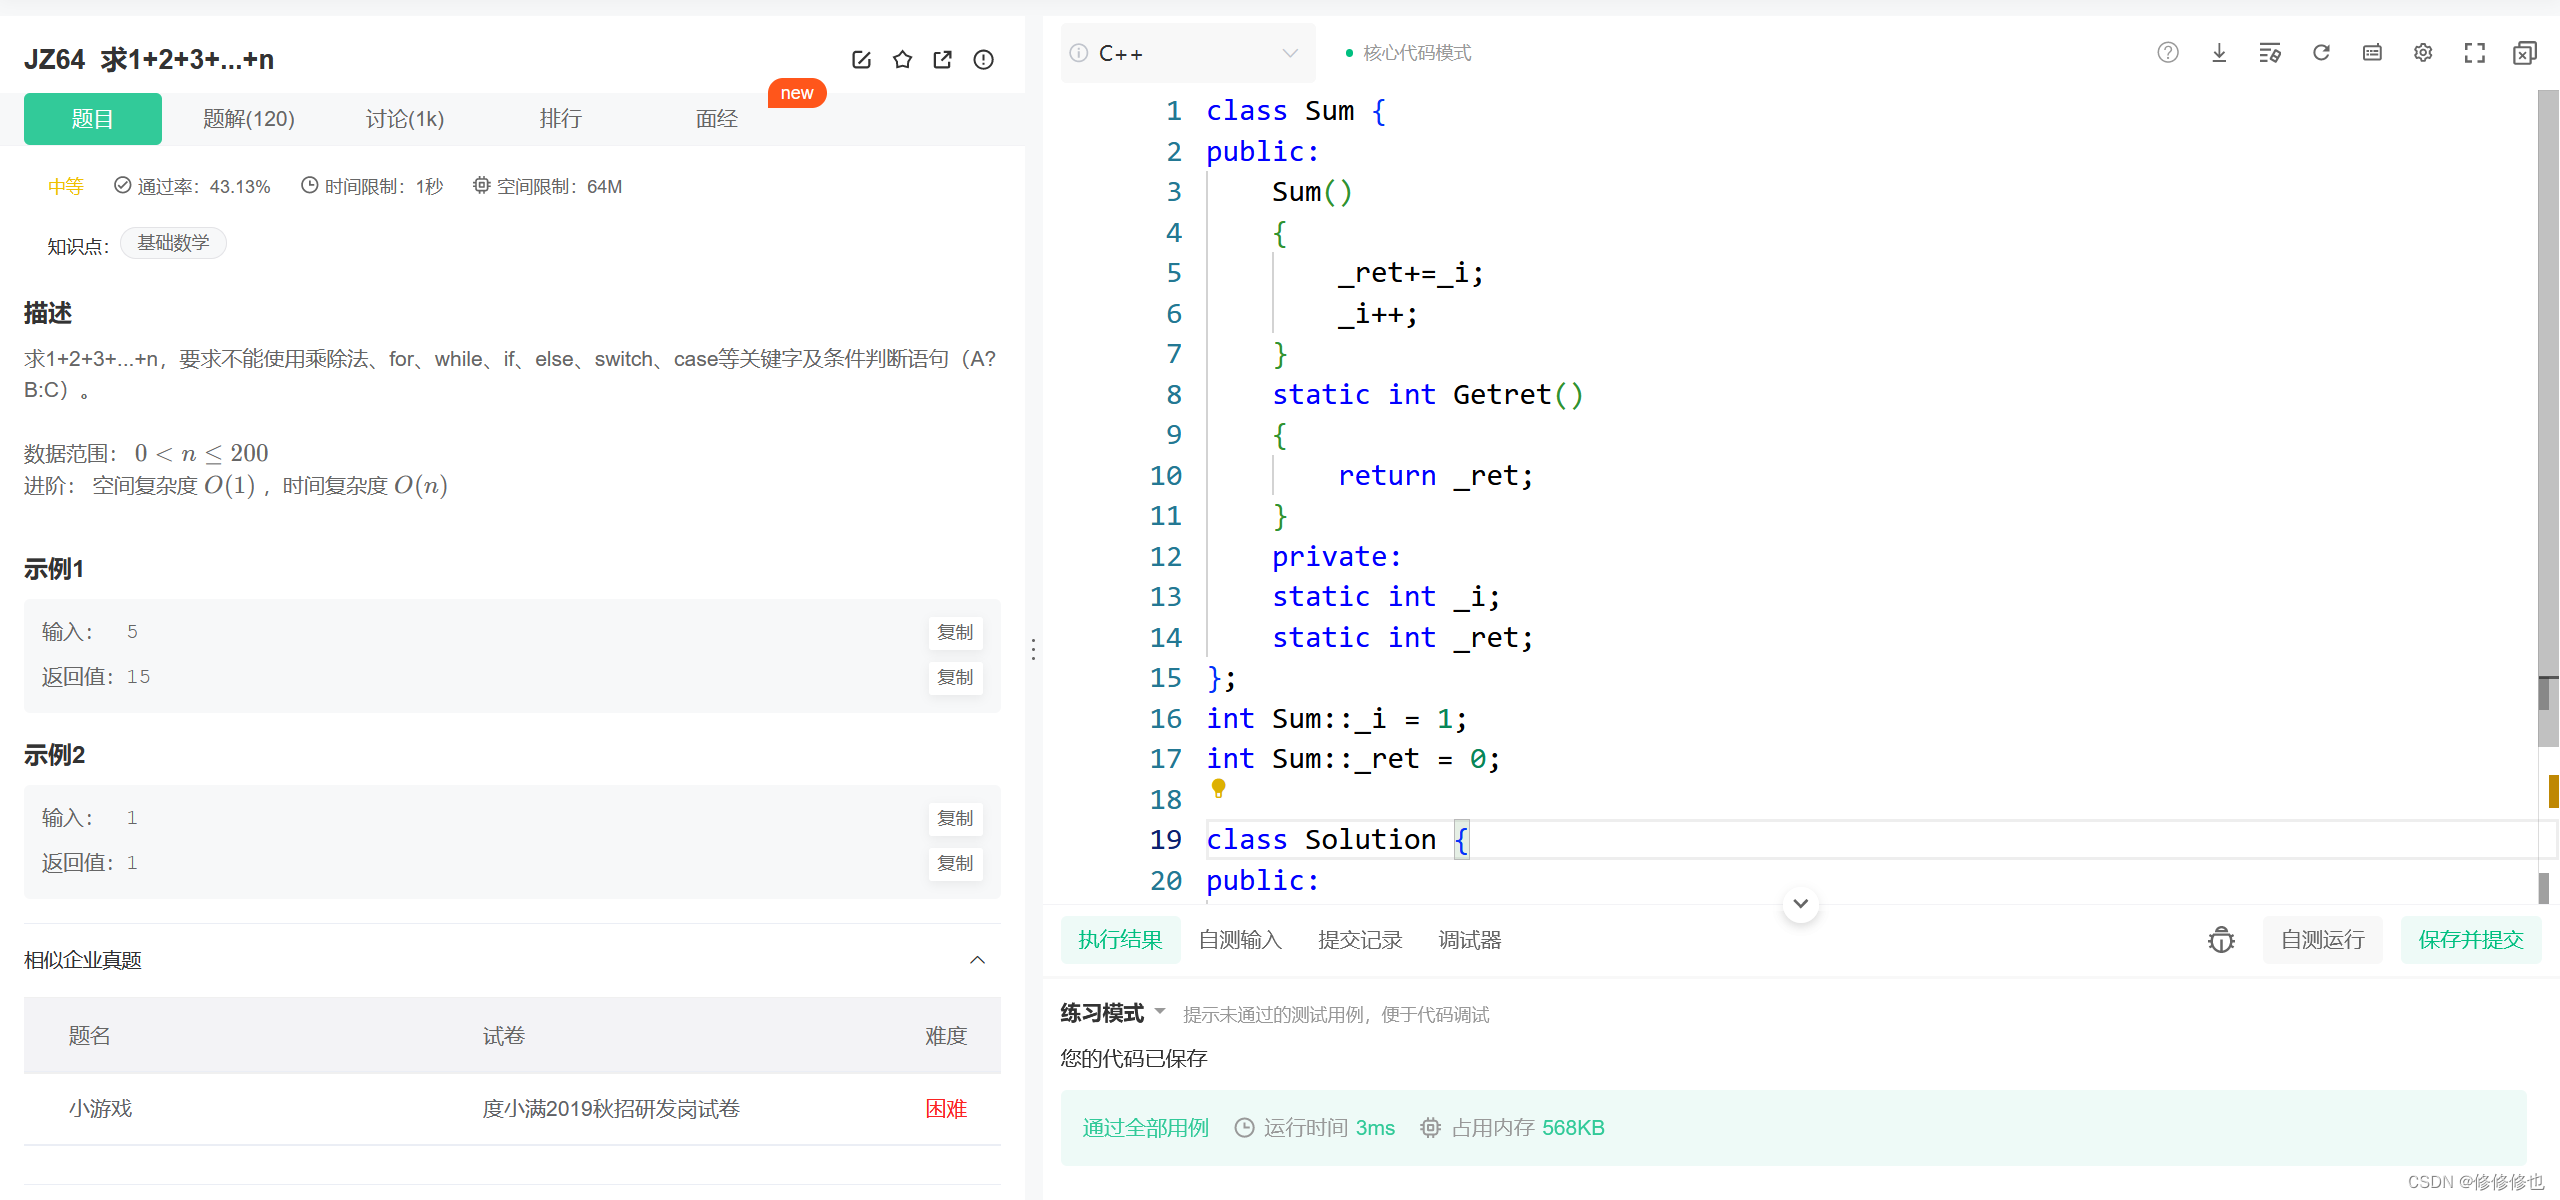Copy example 1 input with 复制
Image resolution: width=2560 pixels, height=1200 pixels.
pos(955,632)
